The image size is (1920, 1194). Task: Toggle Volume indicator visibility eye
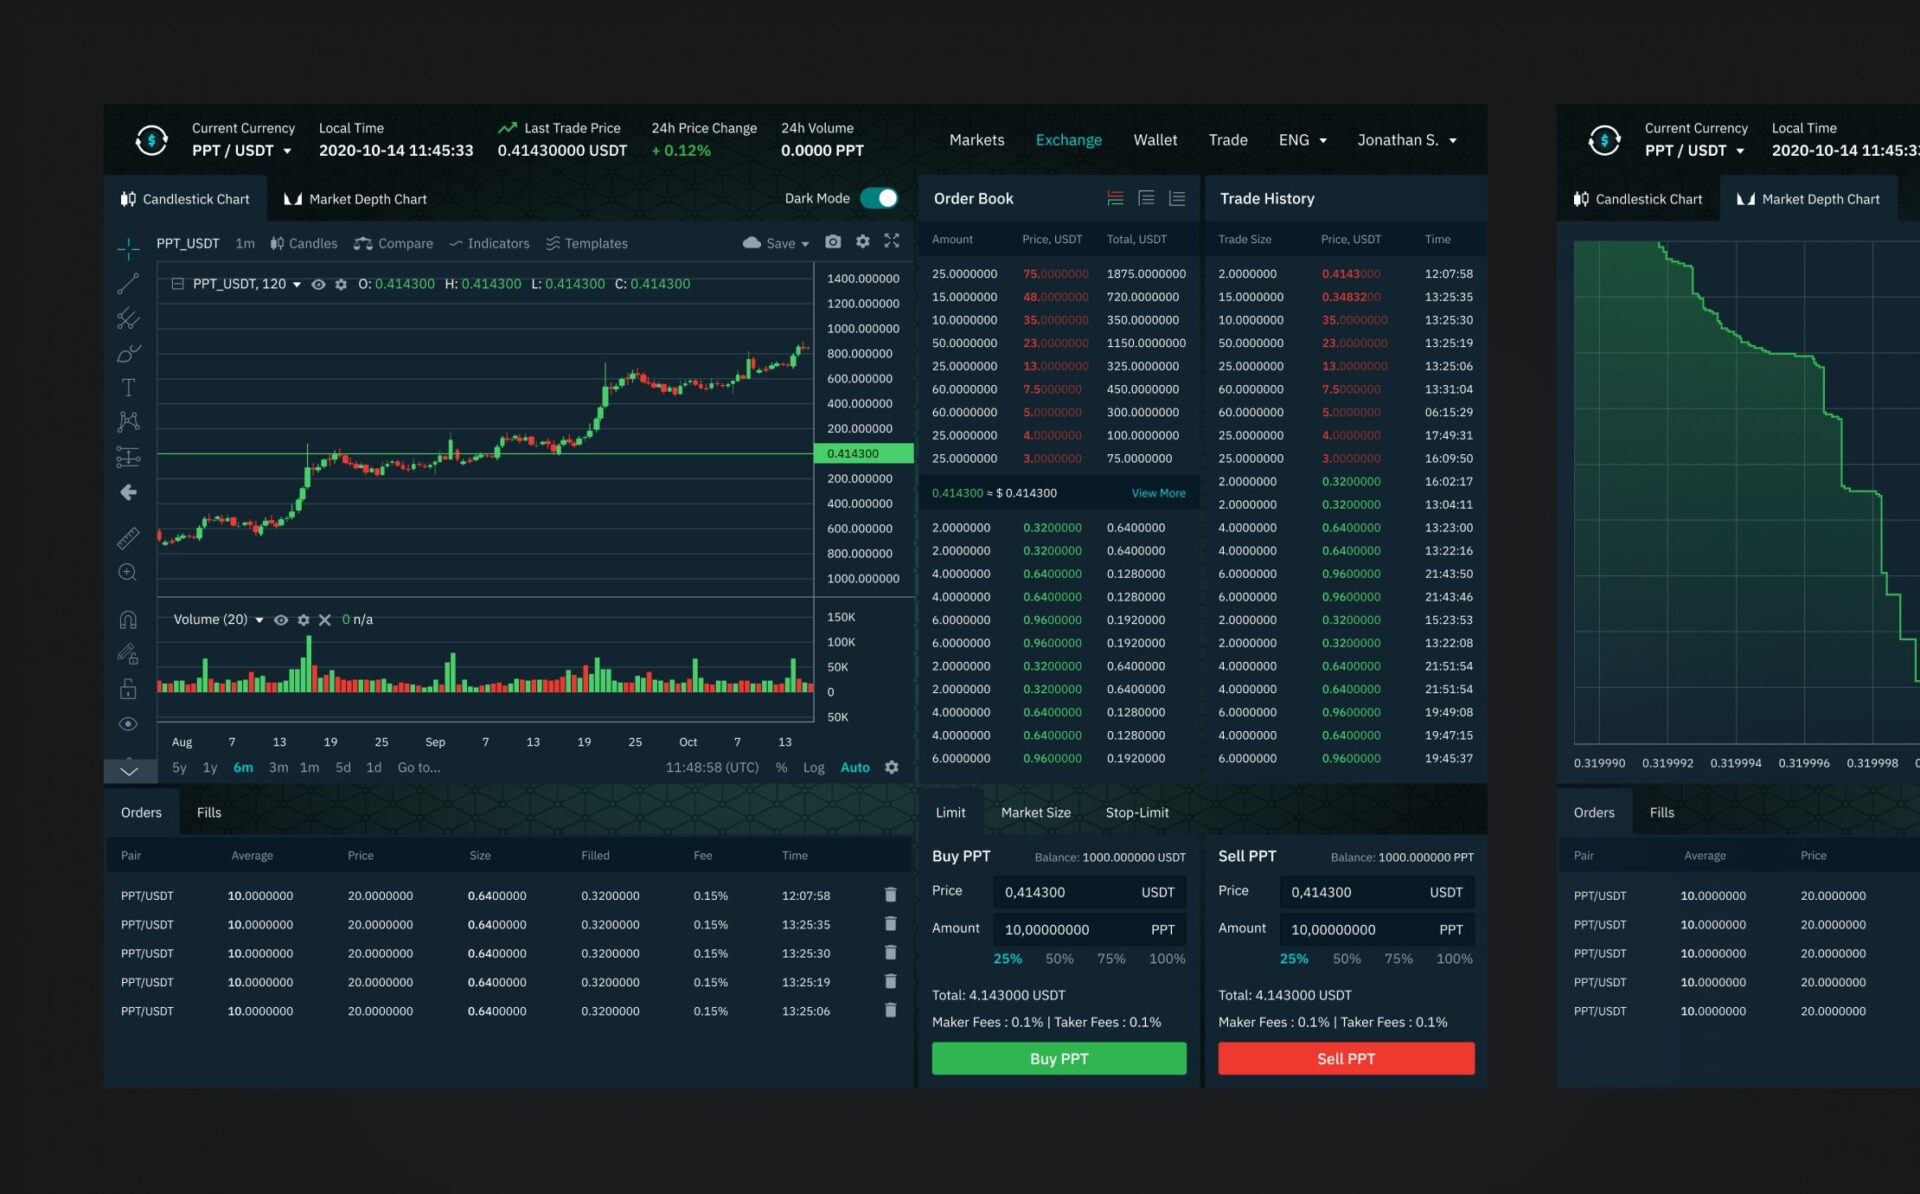pos(281,620)
